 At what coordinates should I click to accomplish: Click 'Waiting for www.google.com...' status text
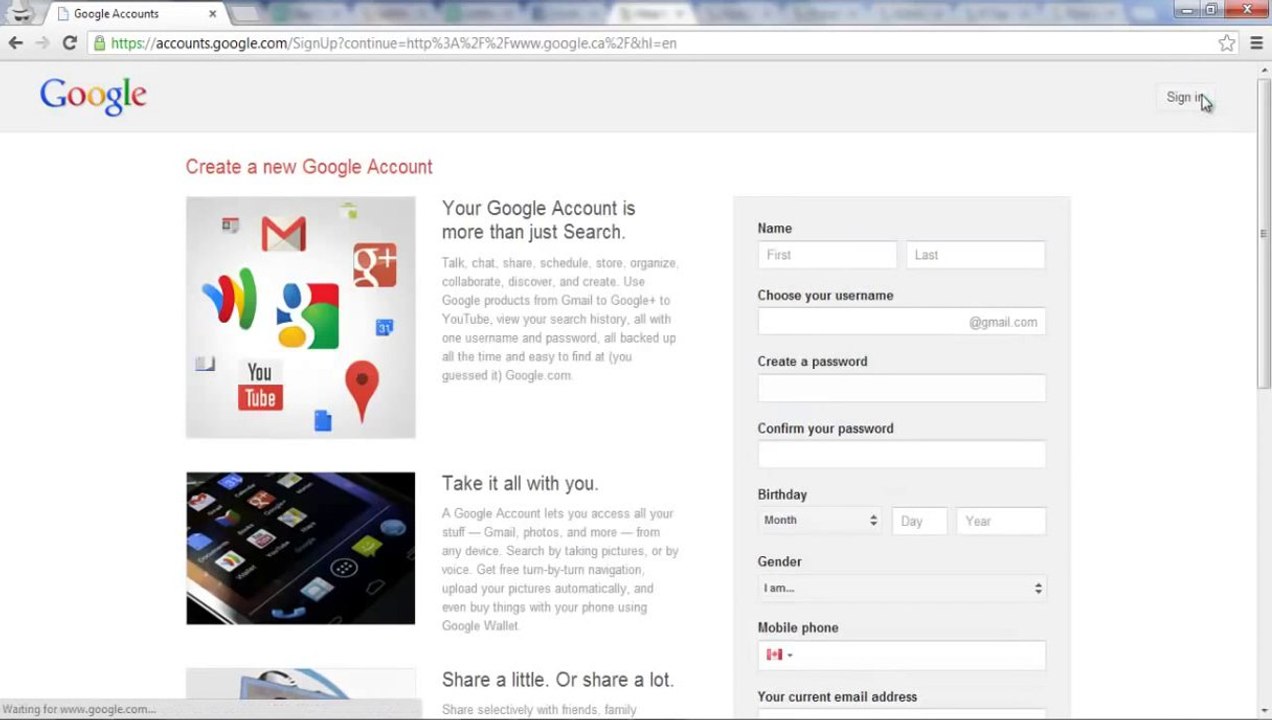79,710
